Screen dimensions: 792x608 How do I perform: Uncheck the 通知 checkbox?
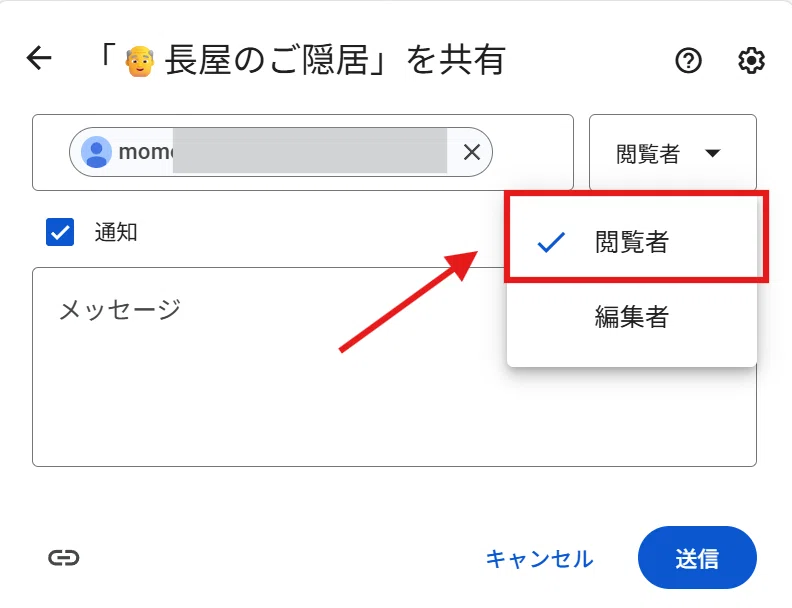(x=60, y=232)
